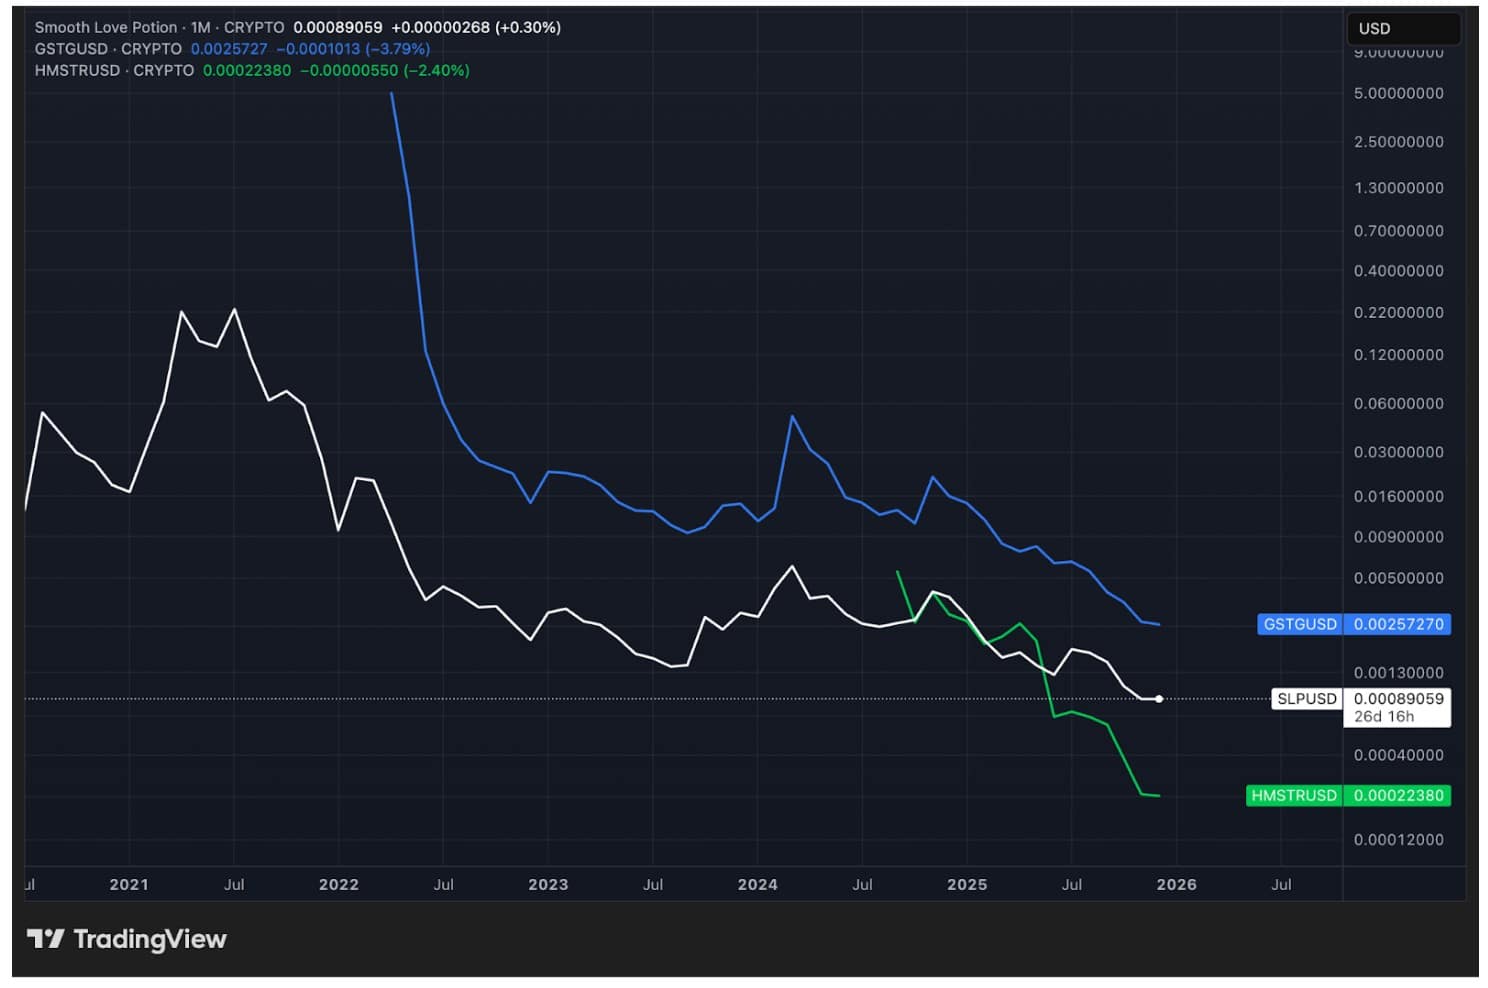Click the 2023 label on time axis
Screen dimensions: 1488x988
pos(548,885)
